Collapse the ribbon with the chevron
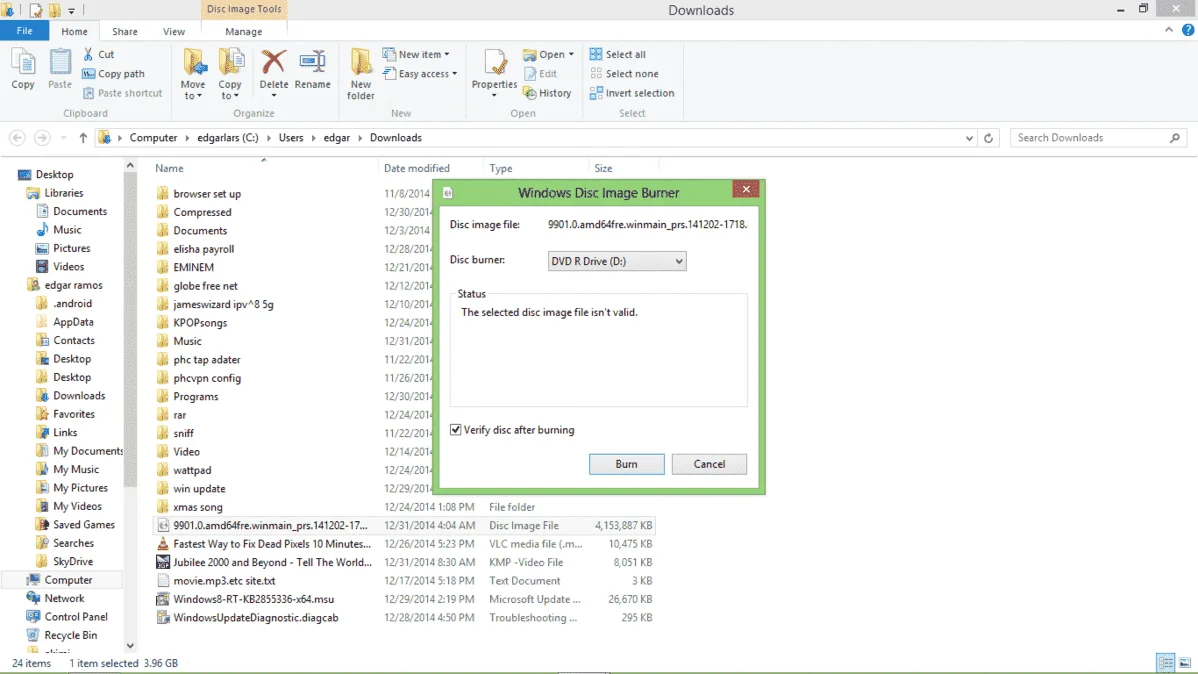The width and height of the screenshot is (1198, 674). click(x=1169, y=31)
